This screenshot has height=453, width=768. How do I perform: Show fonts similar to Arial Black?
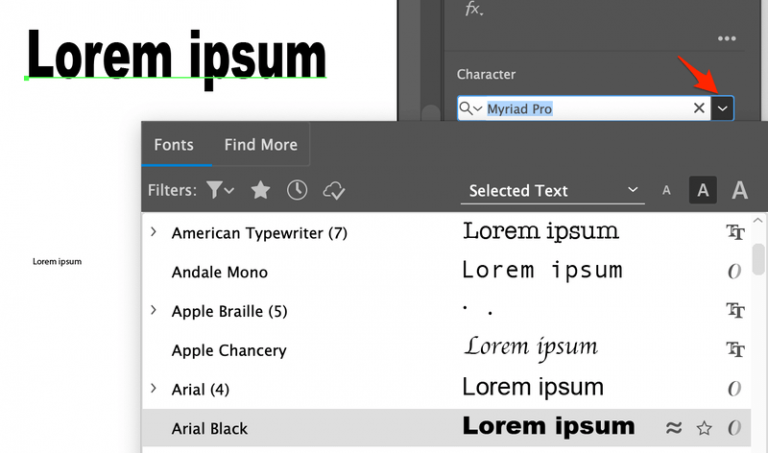674,428
